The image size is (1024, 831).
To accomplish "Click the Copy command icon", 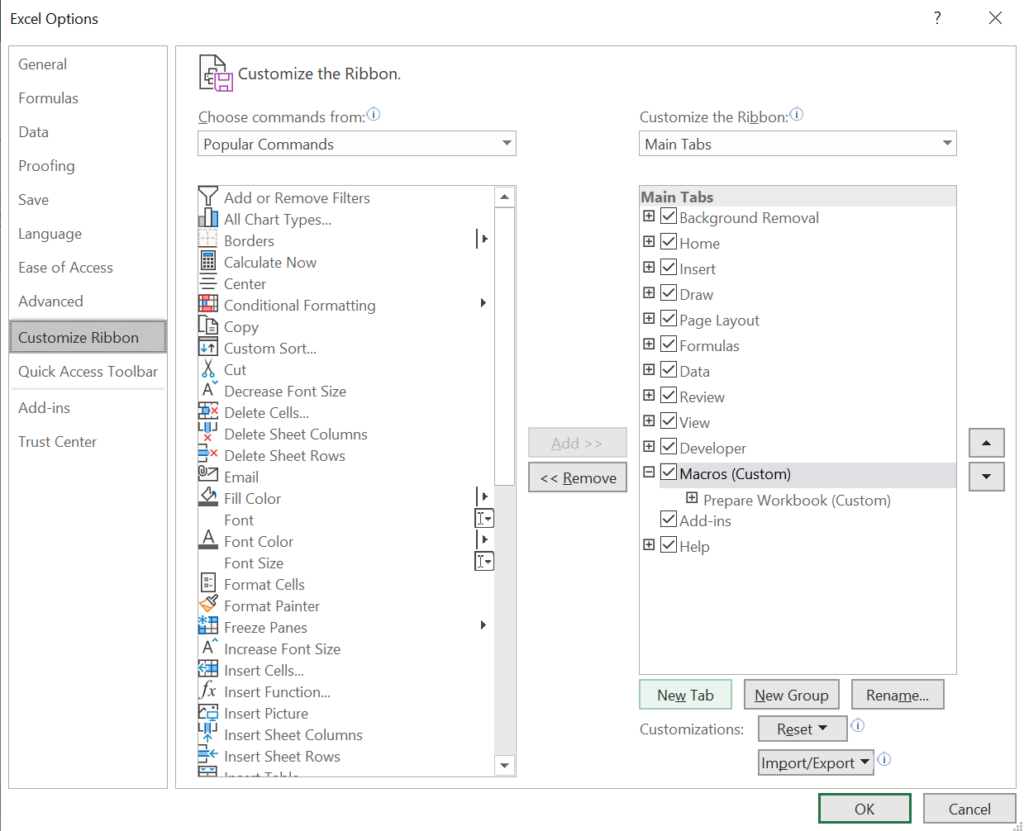I will (x=208, y=326).
